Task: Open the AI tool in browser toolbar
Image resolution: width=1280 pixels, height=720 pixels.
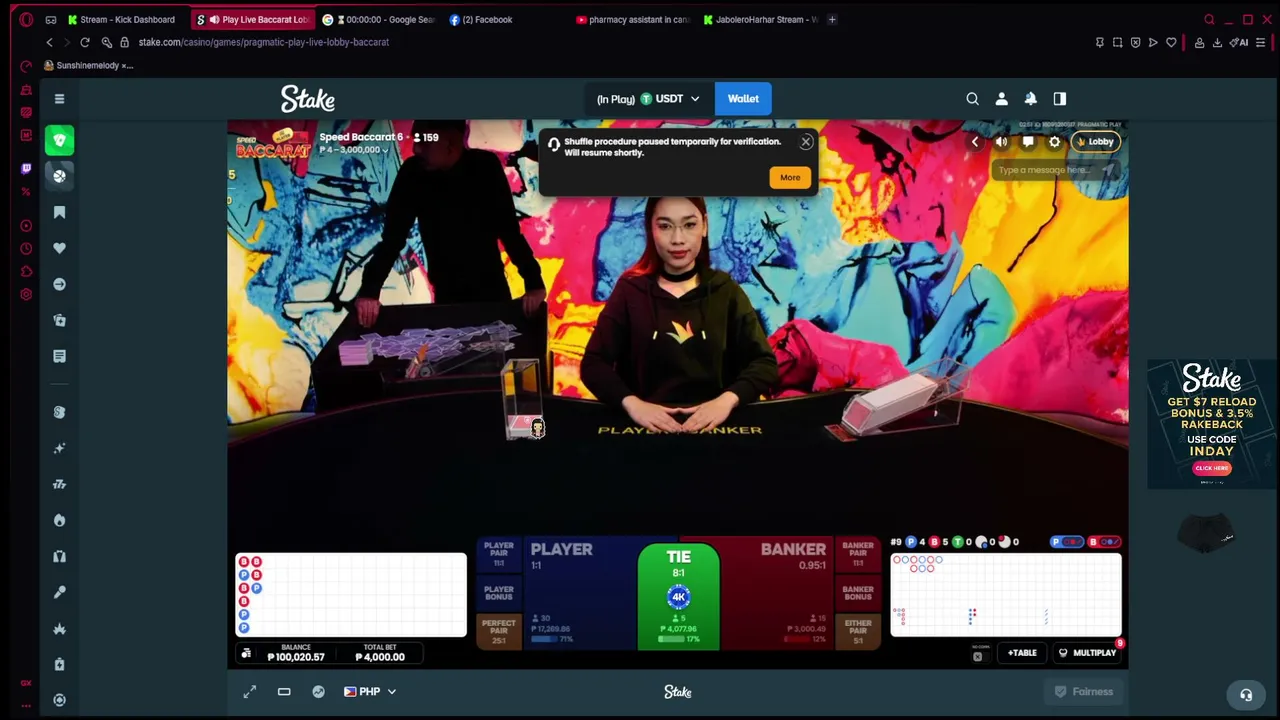Action: coord(1241,42)
